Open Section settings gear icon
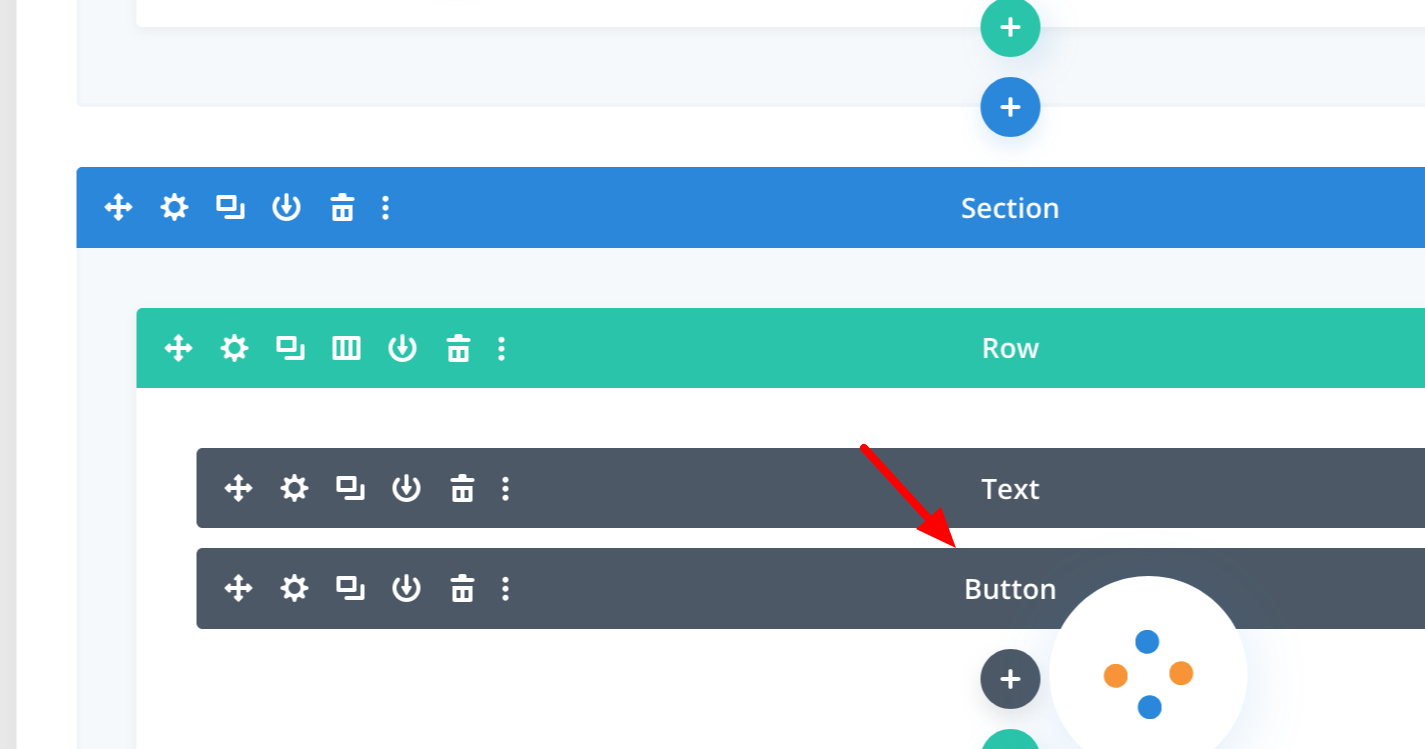The height and width of the screenshot is (749, 1425). [175, 208]
